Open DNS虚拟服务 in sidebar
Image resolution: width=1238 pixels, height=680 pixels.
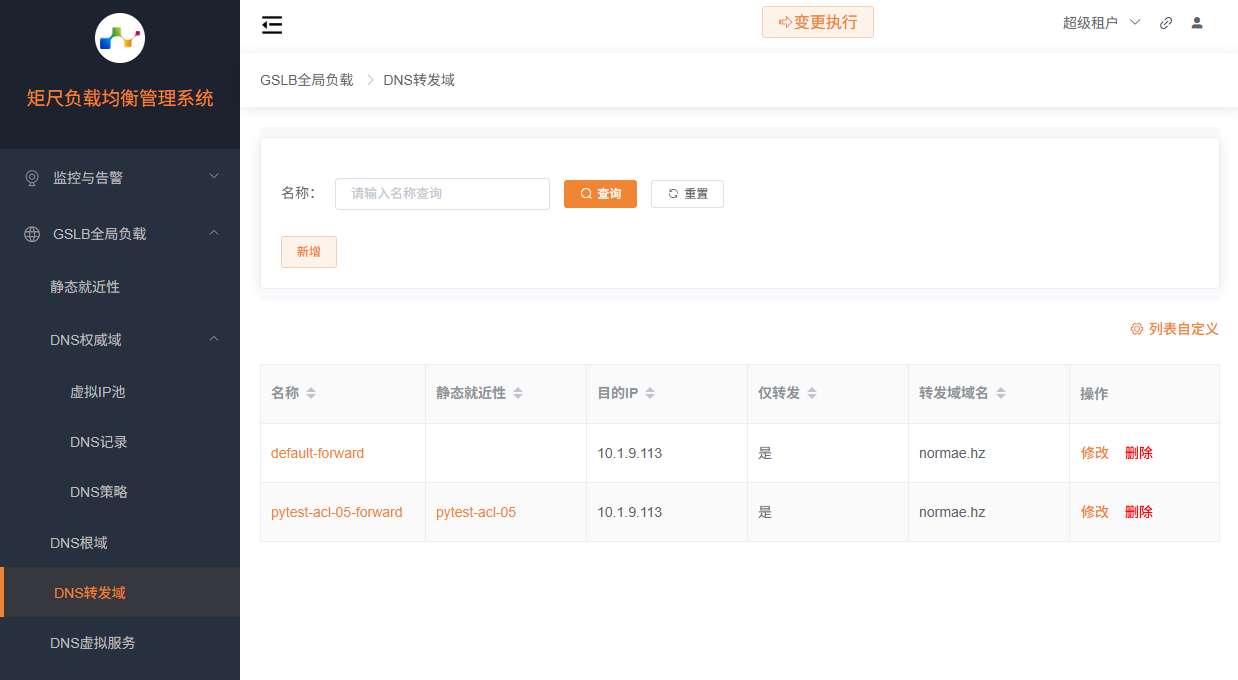(93, 643)
